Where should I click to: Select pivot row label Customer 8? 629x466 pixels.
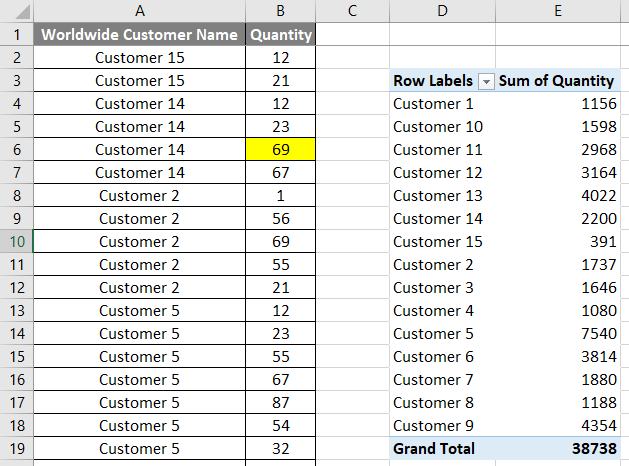(x=442, y=403)
